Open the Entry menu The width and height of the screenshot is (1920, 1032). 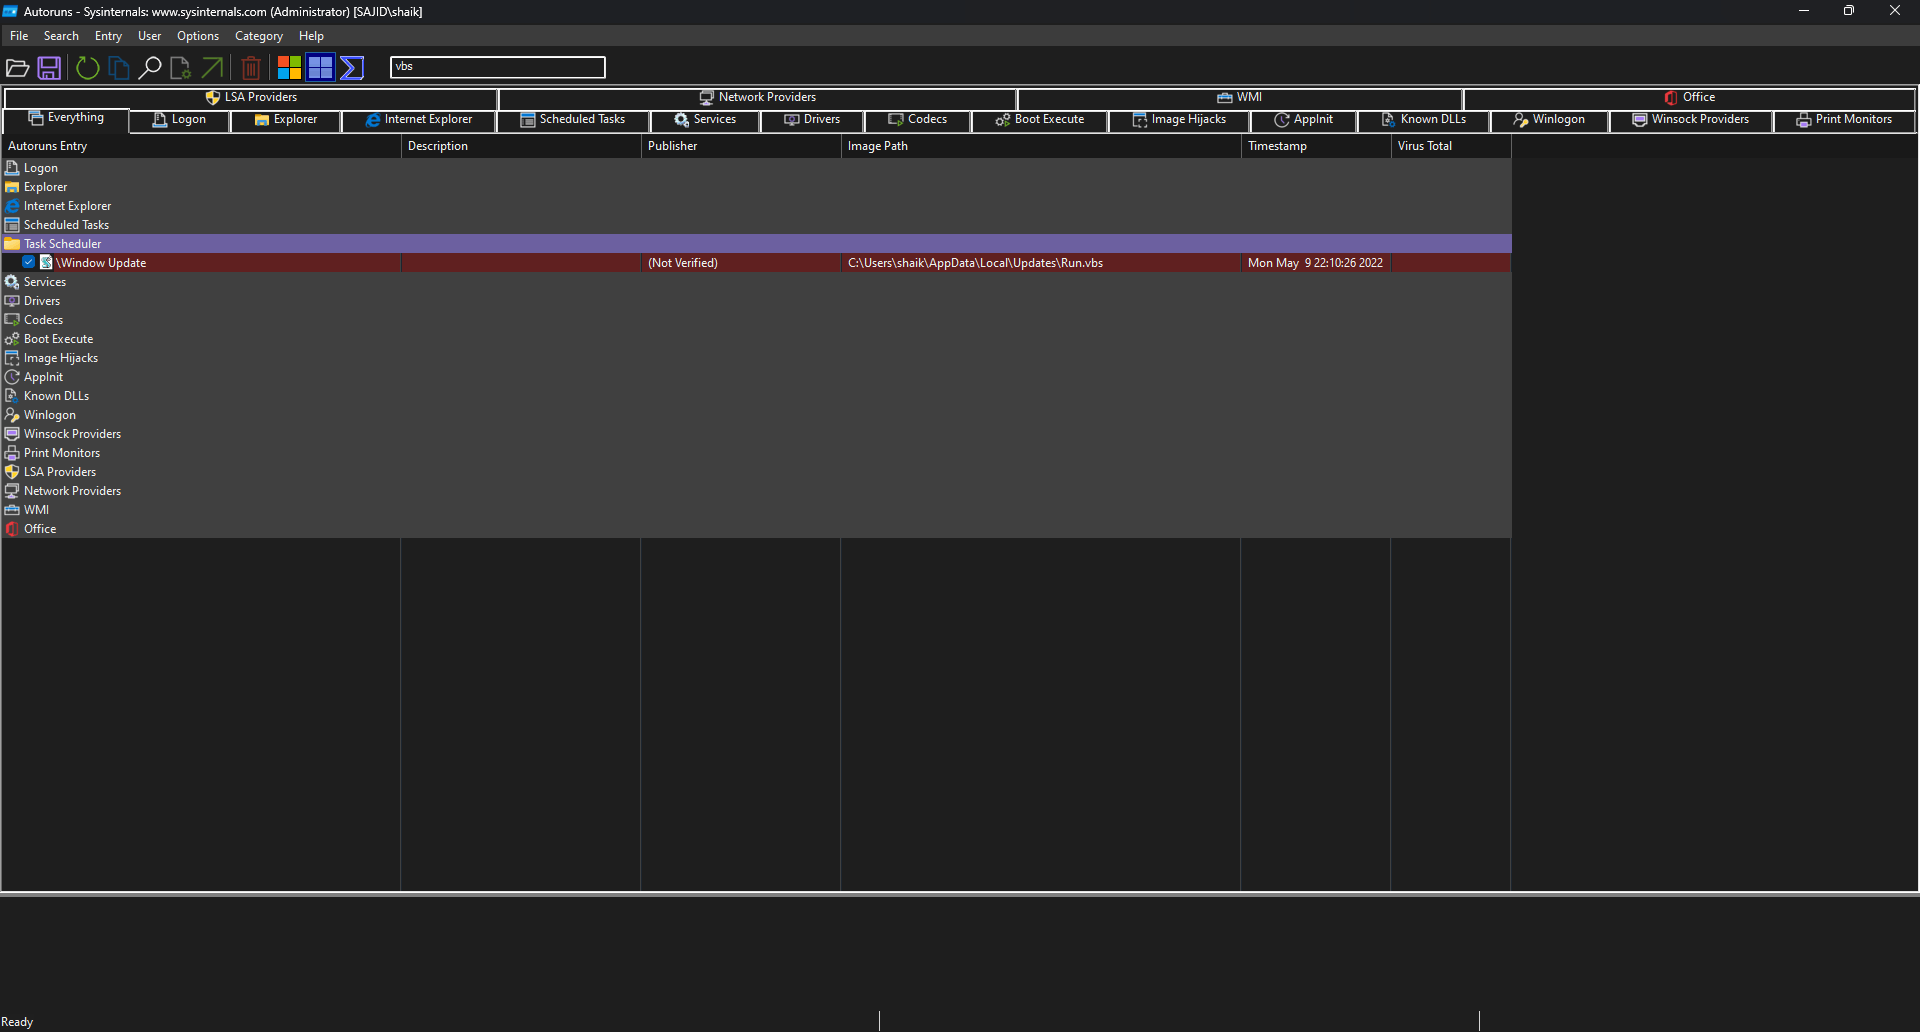pyautogui.click(x=108, y=36)
